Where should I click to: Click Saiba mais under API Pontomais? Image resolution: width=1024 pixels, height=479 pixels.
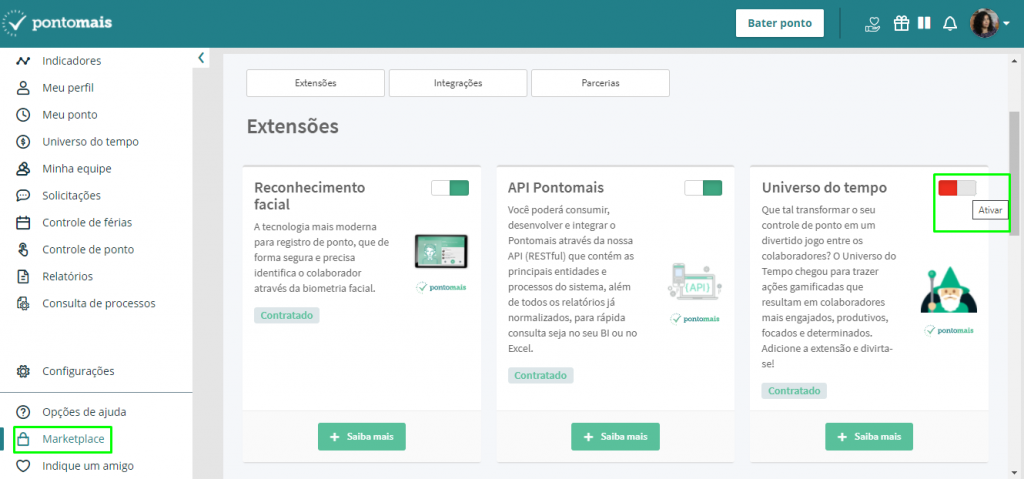(x=615, y=437)
